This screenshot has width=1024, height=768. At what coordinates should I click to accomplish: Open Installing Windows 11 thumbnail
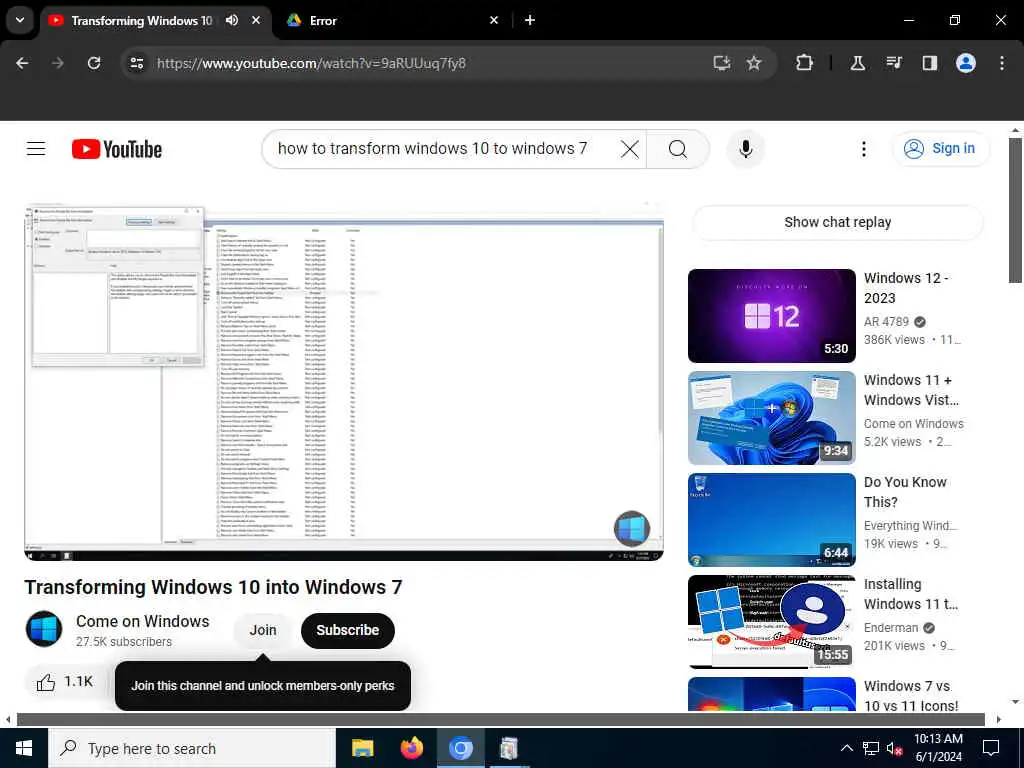pos(771,621)
